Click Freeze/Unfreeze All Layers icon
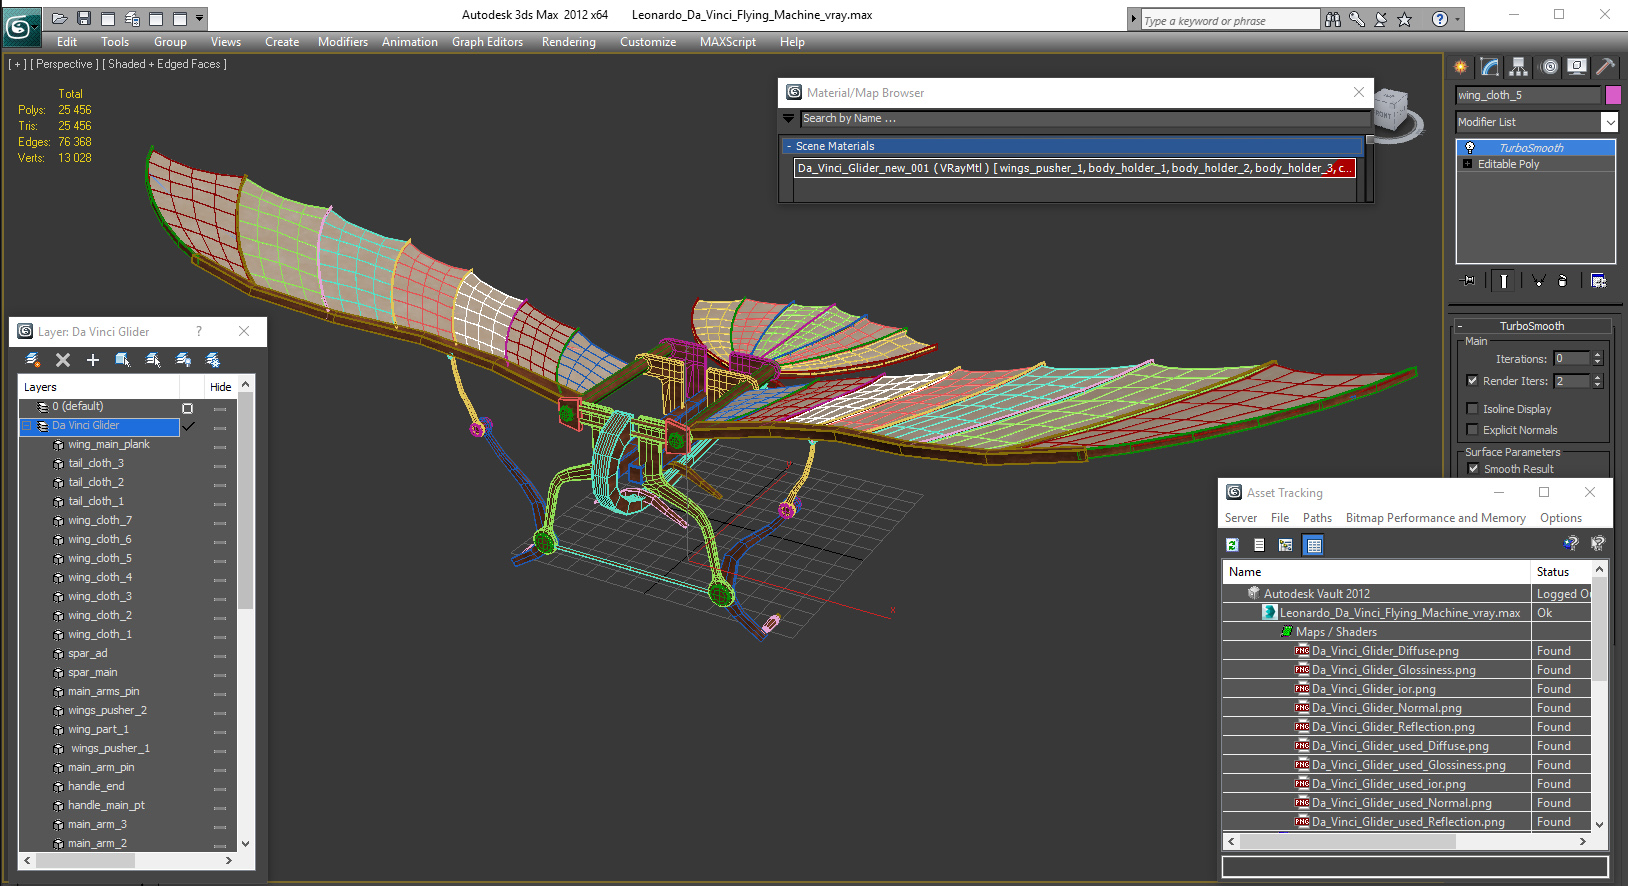 [x=213, y=360]
